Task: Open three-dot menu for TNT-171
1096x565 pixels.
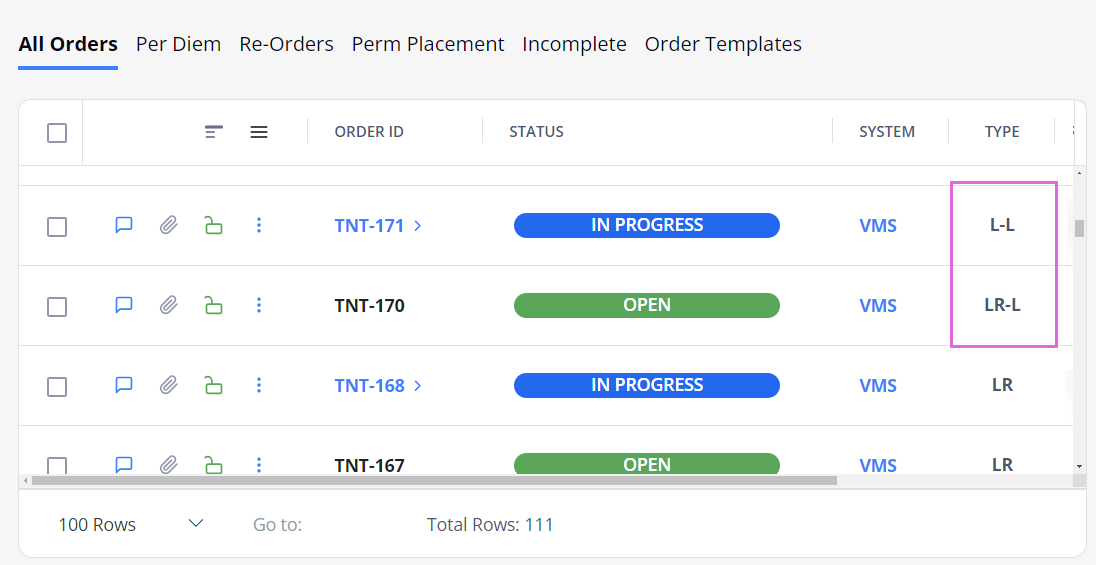Action: (259, 225)
